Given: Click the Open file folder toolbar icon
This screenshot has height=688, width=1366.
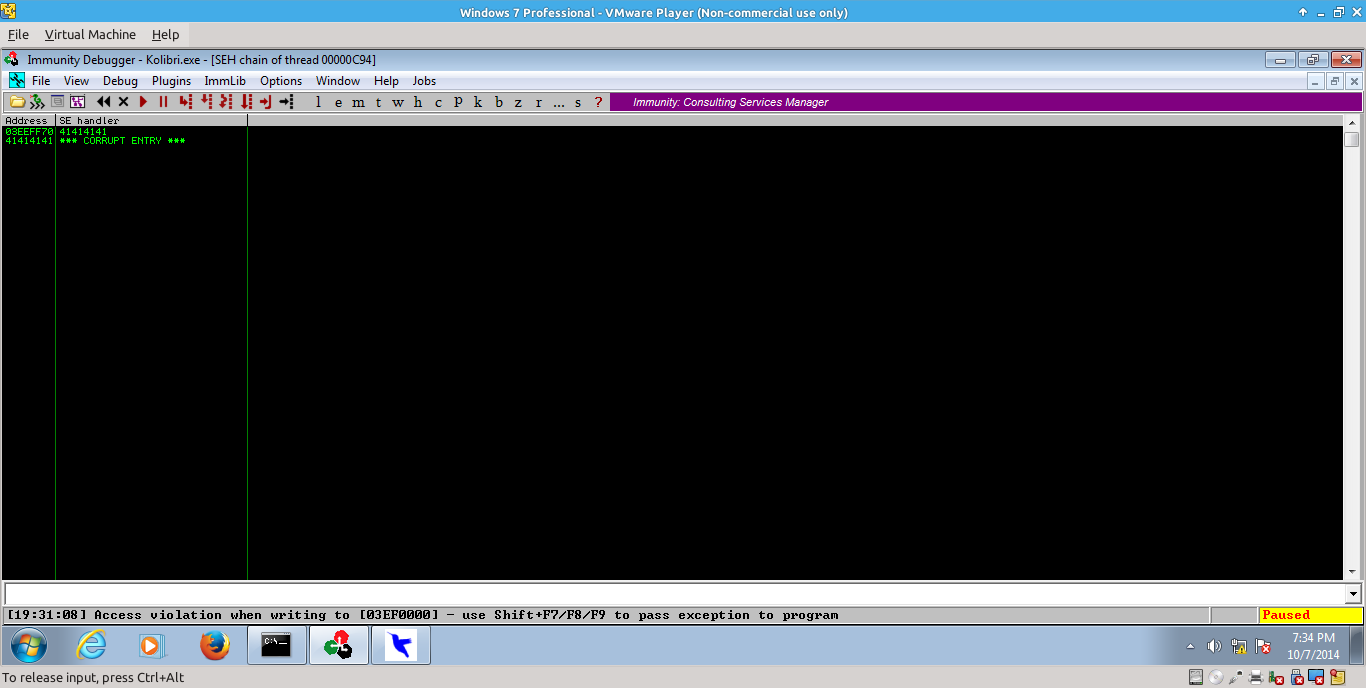Looking at the screenshot, I should click(x=17, y=102).
